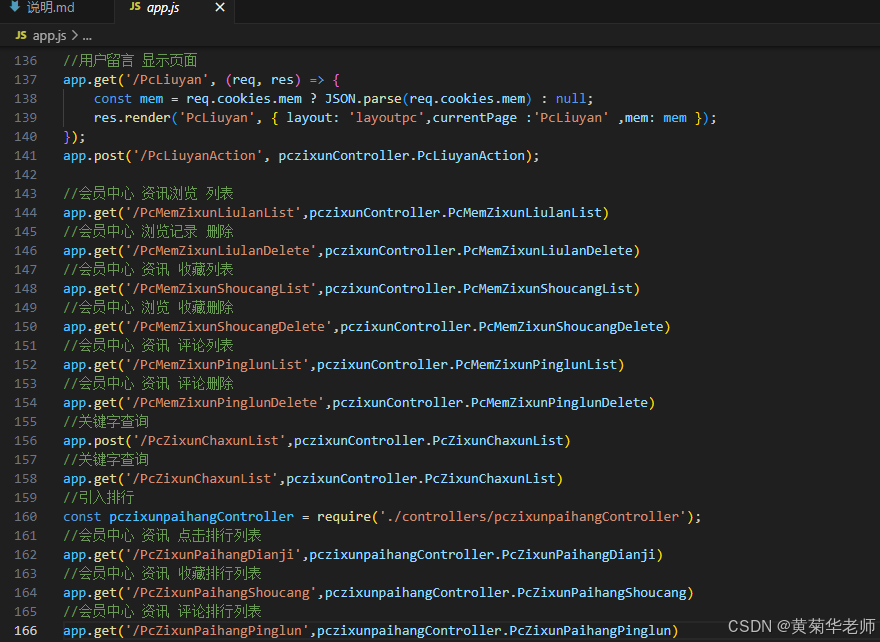Click the JS file icon on app.js tab
Screen dimensions: 880x642
(x=135, y=7)
